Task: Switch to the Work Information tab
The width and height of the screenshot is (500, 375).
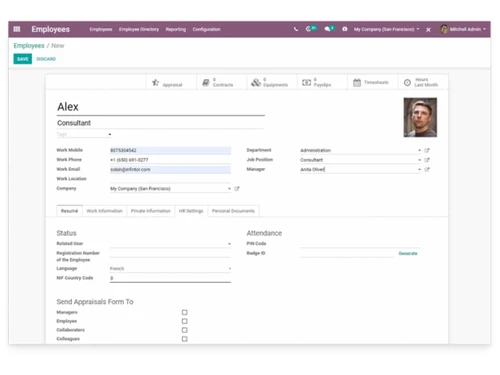Action: [105, 211]
